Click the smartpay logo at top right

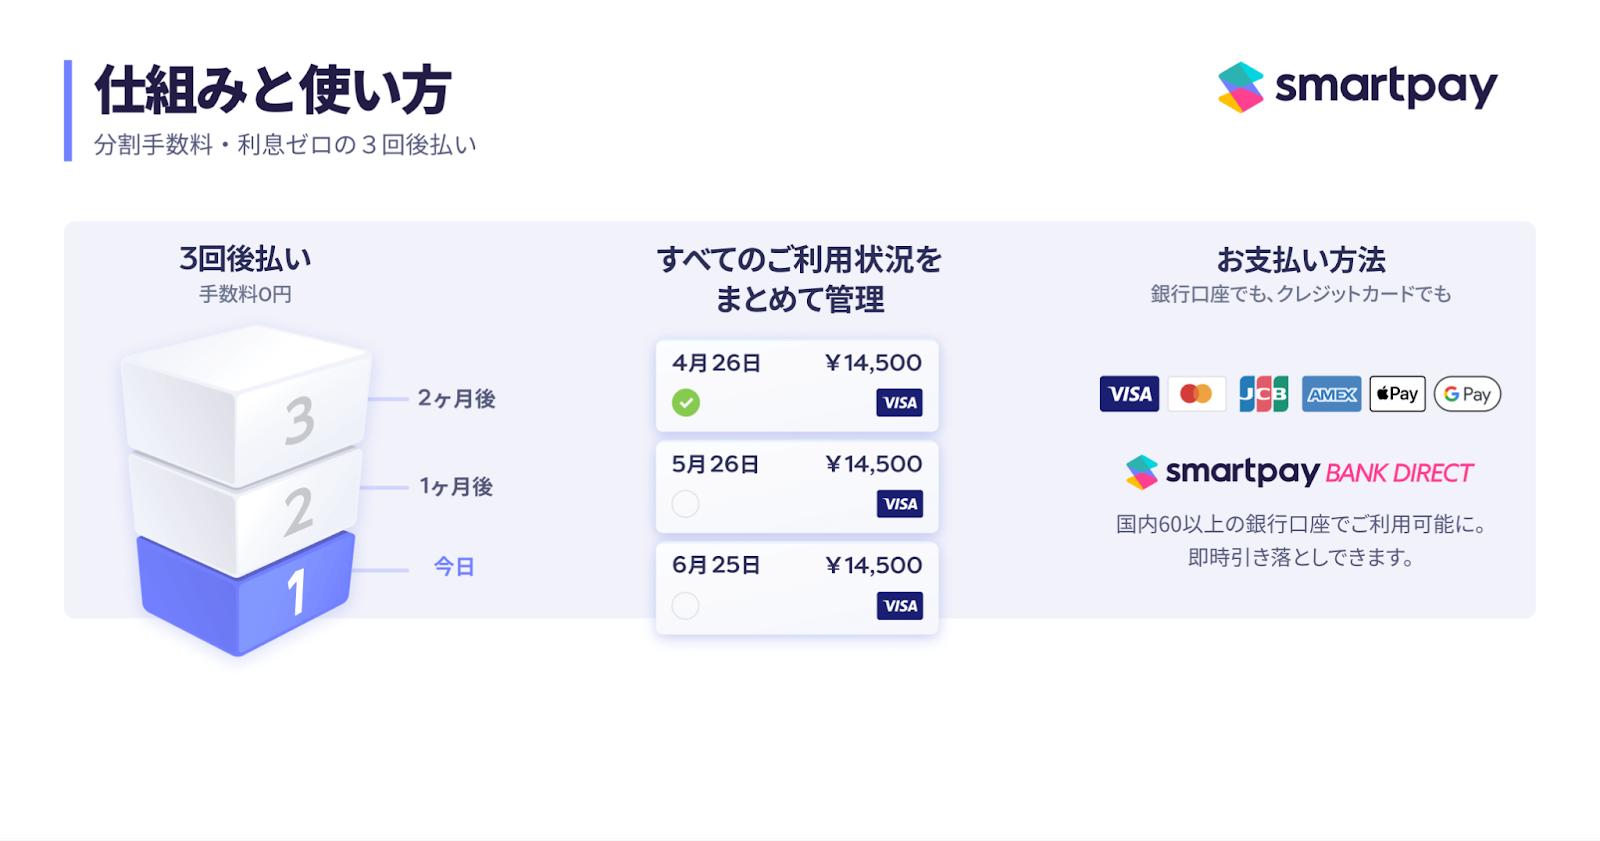1357,88
